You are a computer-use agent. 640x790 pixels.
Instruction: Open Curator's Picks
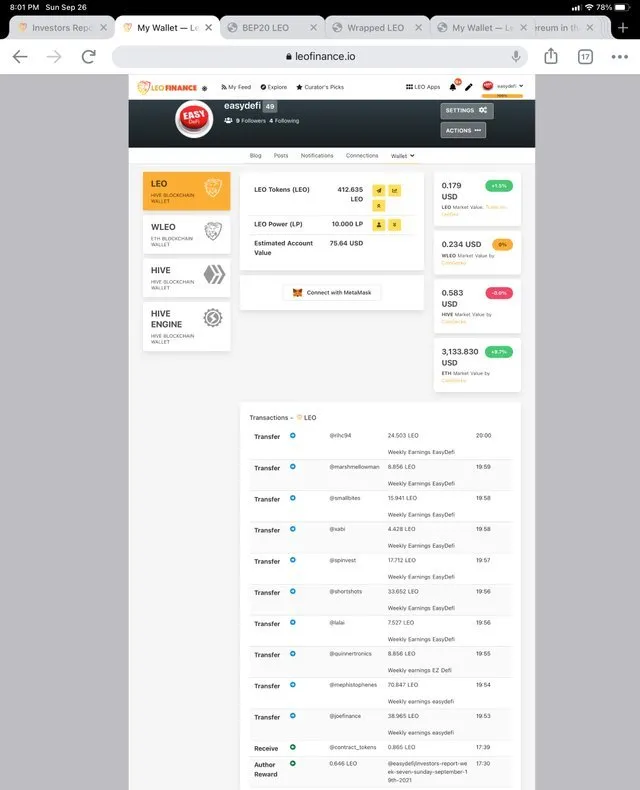coord(320,87)
